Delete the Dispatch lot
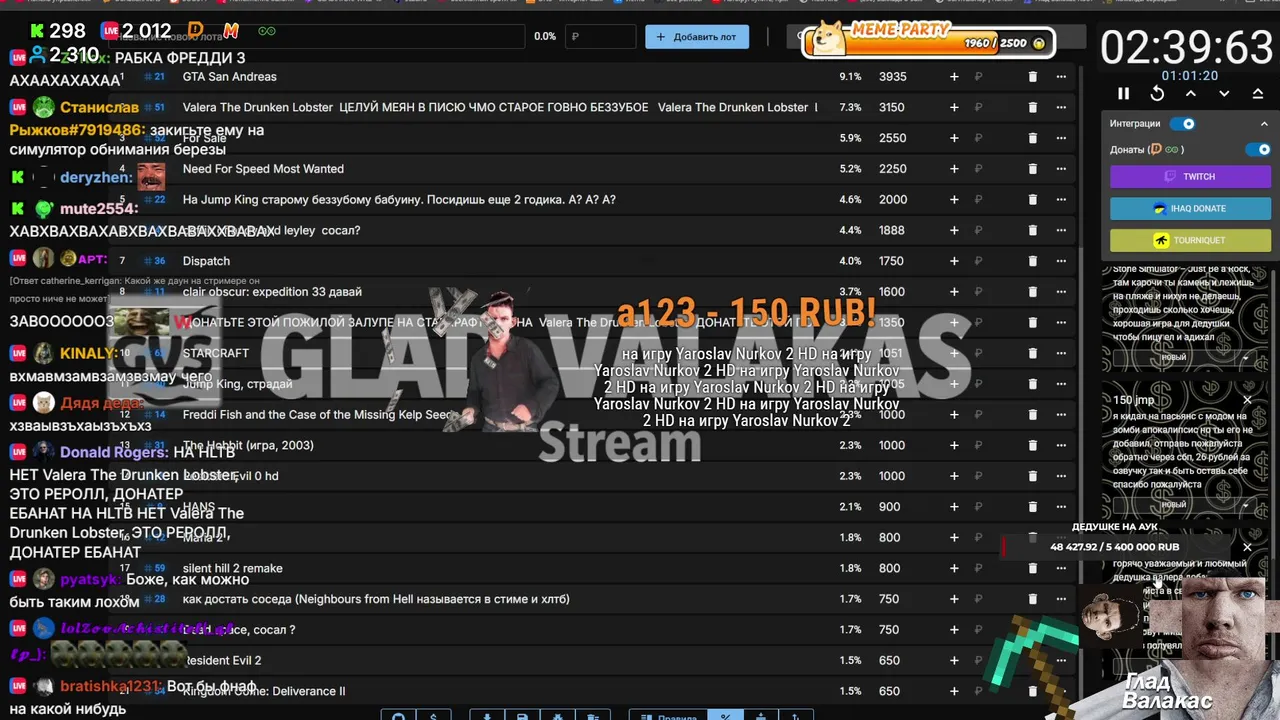Image resolution: width=1280 pixels, height=720 pixels. 1033,261
